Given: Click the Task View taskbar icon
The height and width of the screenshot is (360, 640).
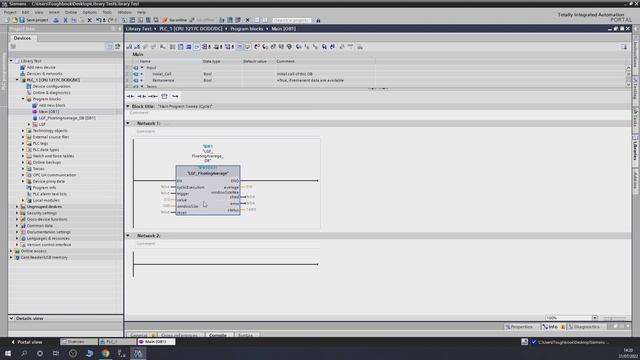Looking at the screenshot, I should coord(56,353).
